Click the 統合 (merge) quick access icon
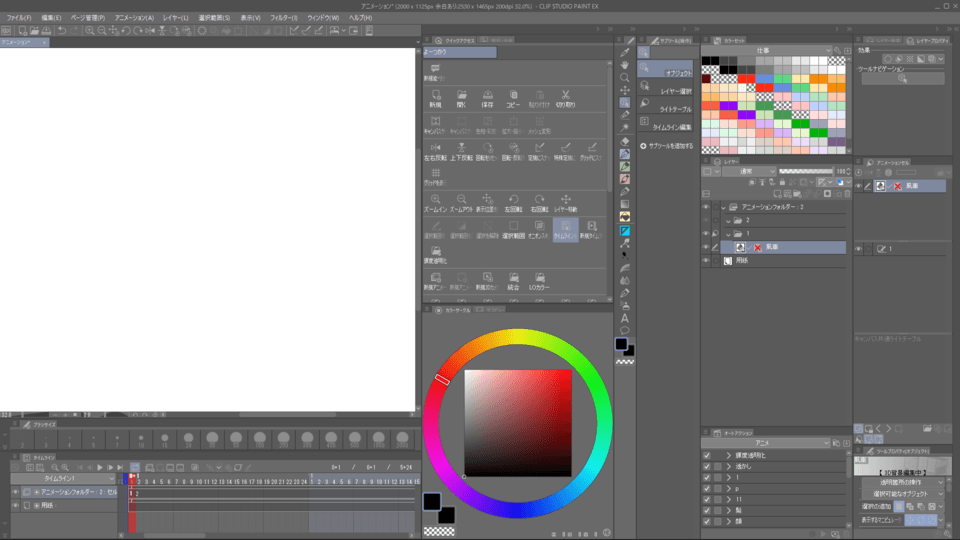The width and height of the screenshot is (960, 540). pos(513,281)
